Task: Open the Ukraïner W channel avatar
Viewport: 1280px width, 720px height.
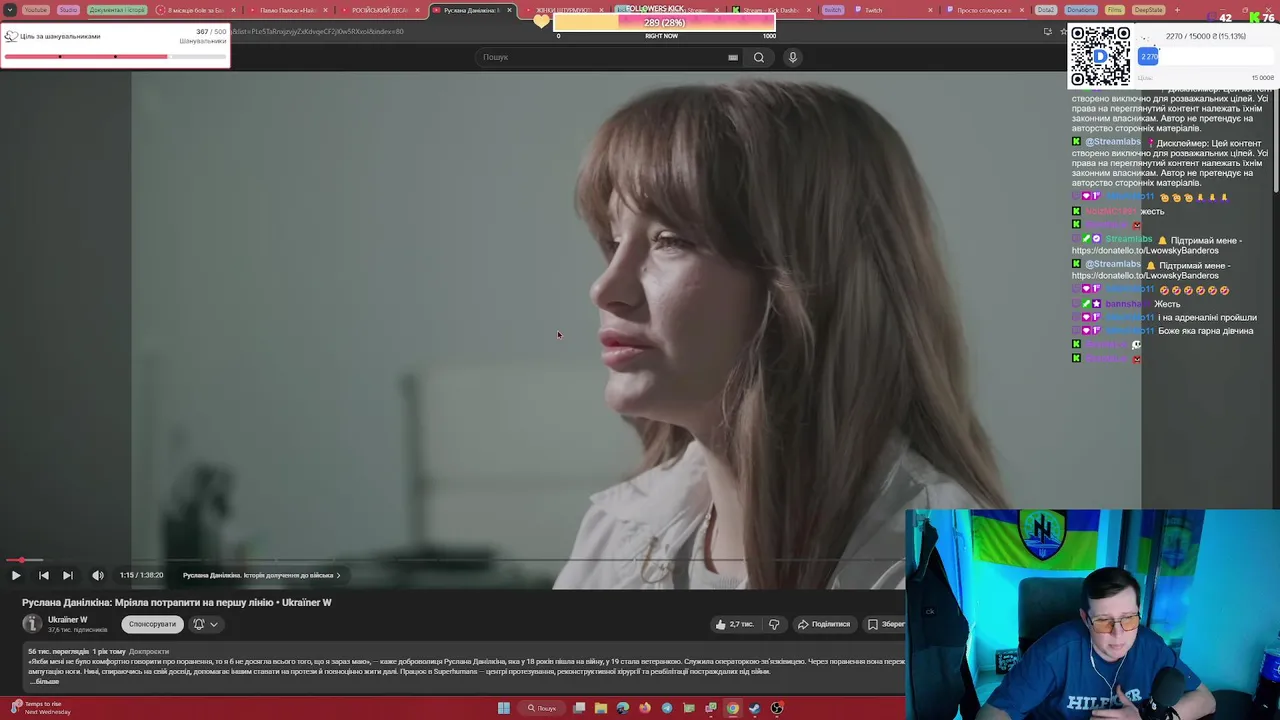Action: point(32,624)
